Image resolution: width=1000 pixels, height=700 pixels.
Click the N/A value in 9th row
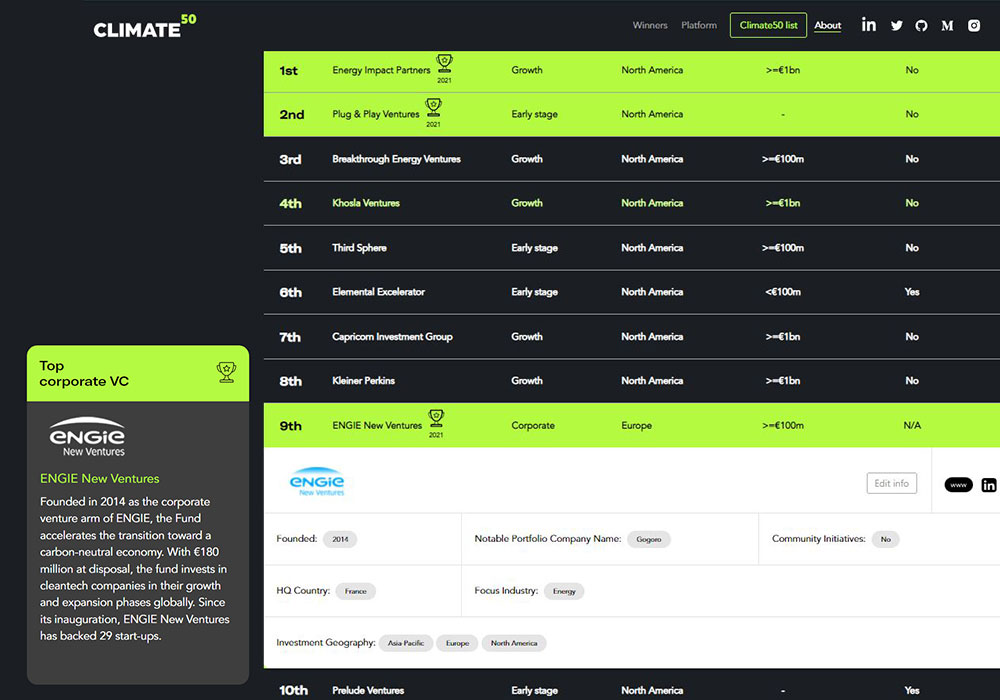pos(912,425)
